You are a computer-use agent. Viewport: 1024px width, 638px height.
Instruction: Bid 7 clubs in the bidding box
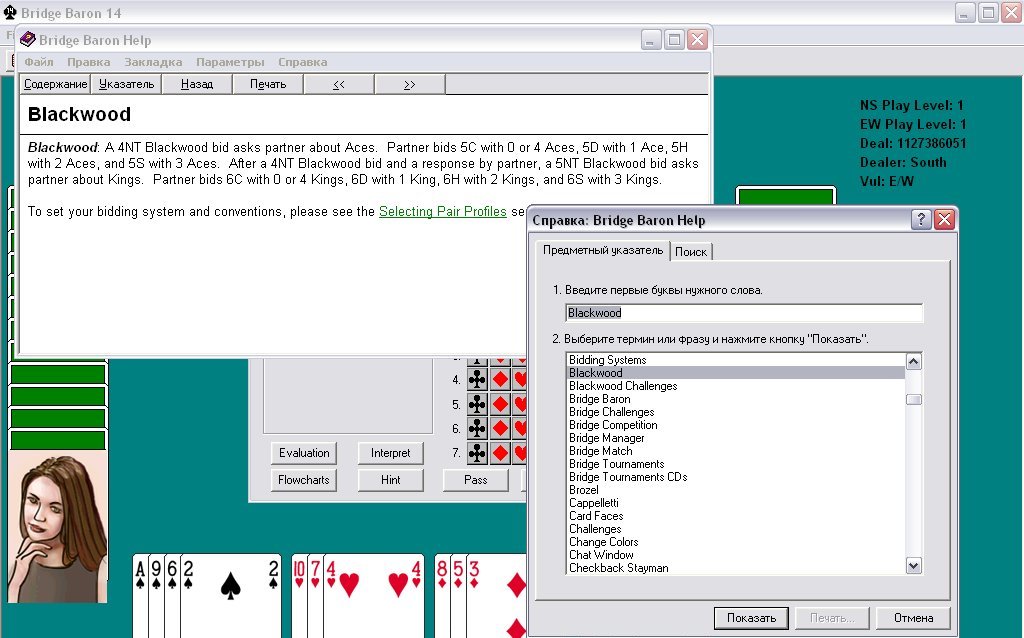[477, 453]
